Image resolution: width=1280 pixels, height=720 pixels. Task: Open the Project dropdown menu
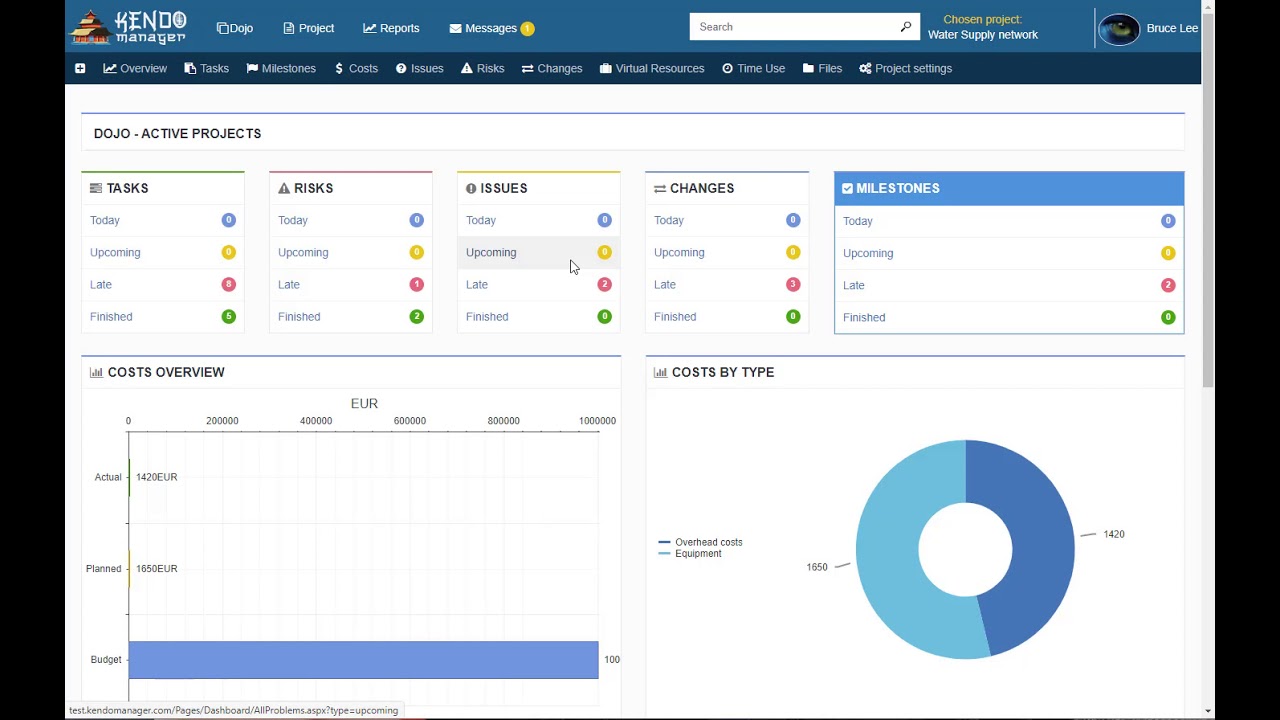[308, 28]
